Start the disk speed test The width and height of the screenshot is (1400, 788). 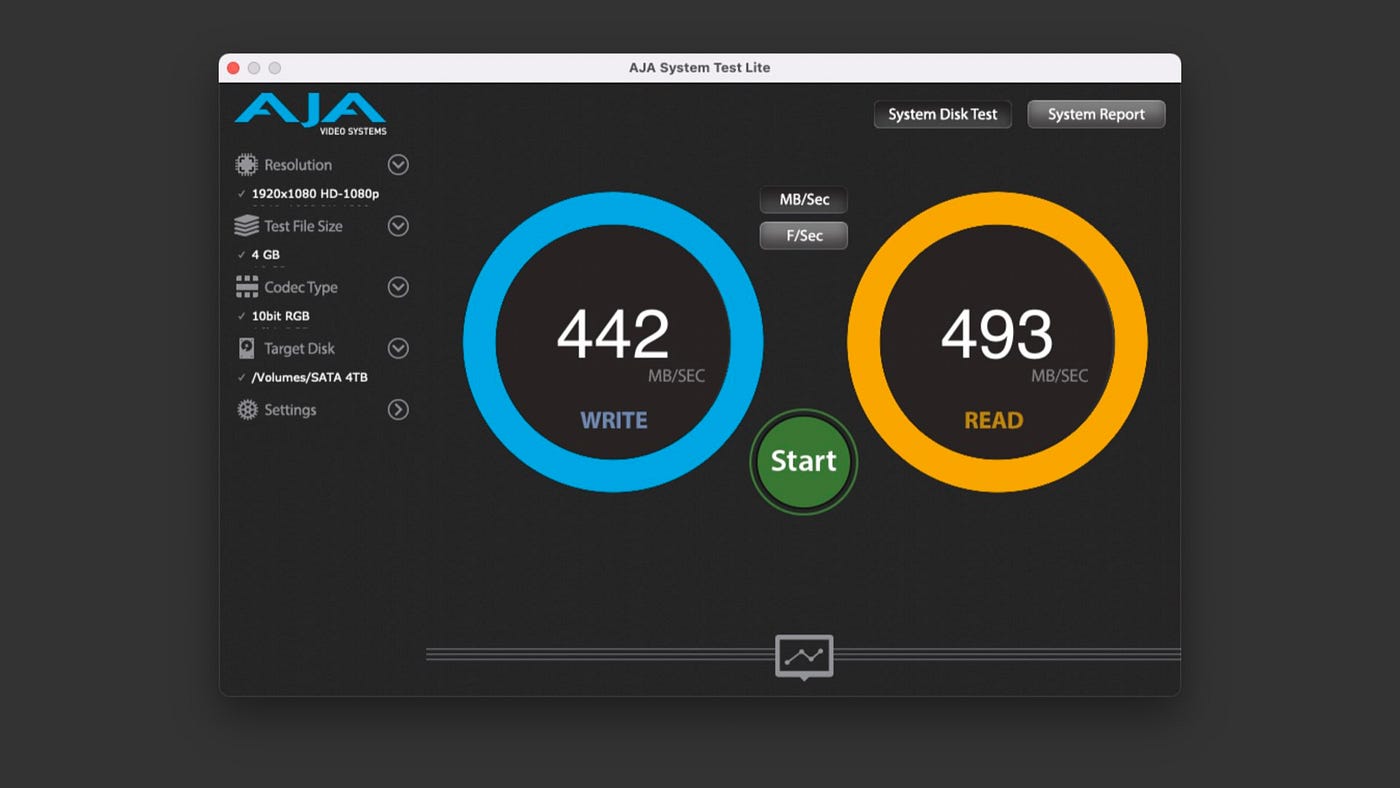[x=803, y=462]
